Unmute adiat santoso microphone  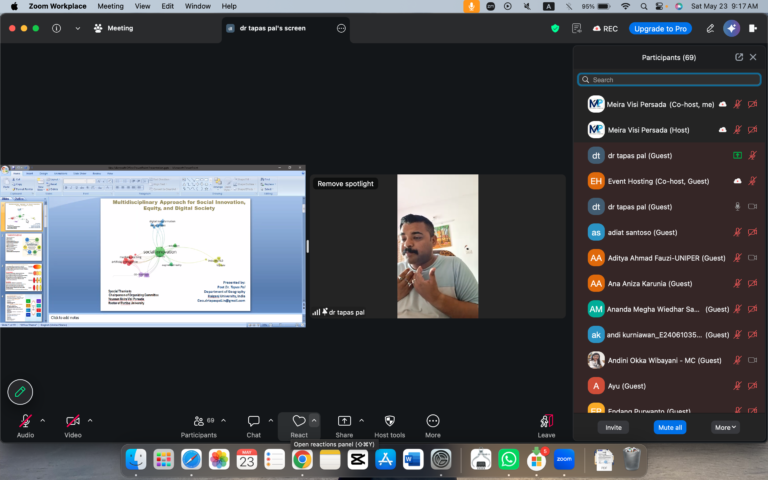coord(737,232)
